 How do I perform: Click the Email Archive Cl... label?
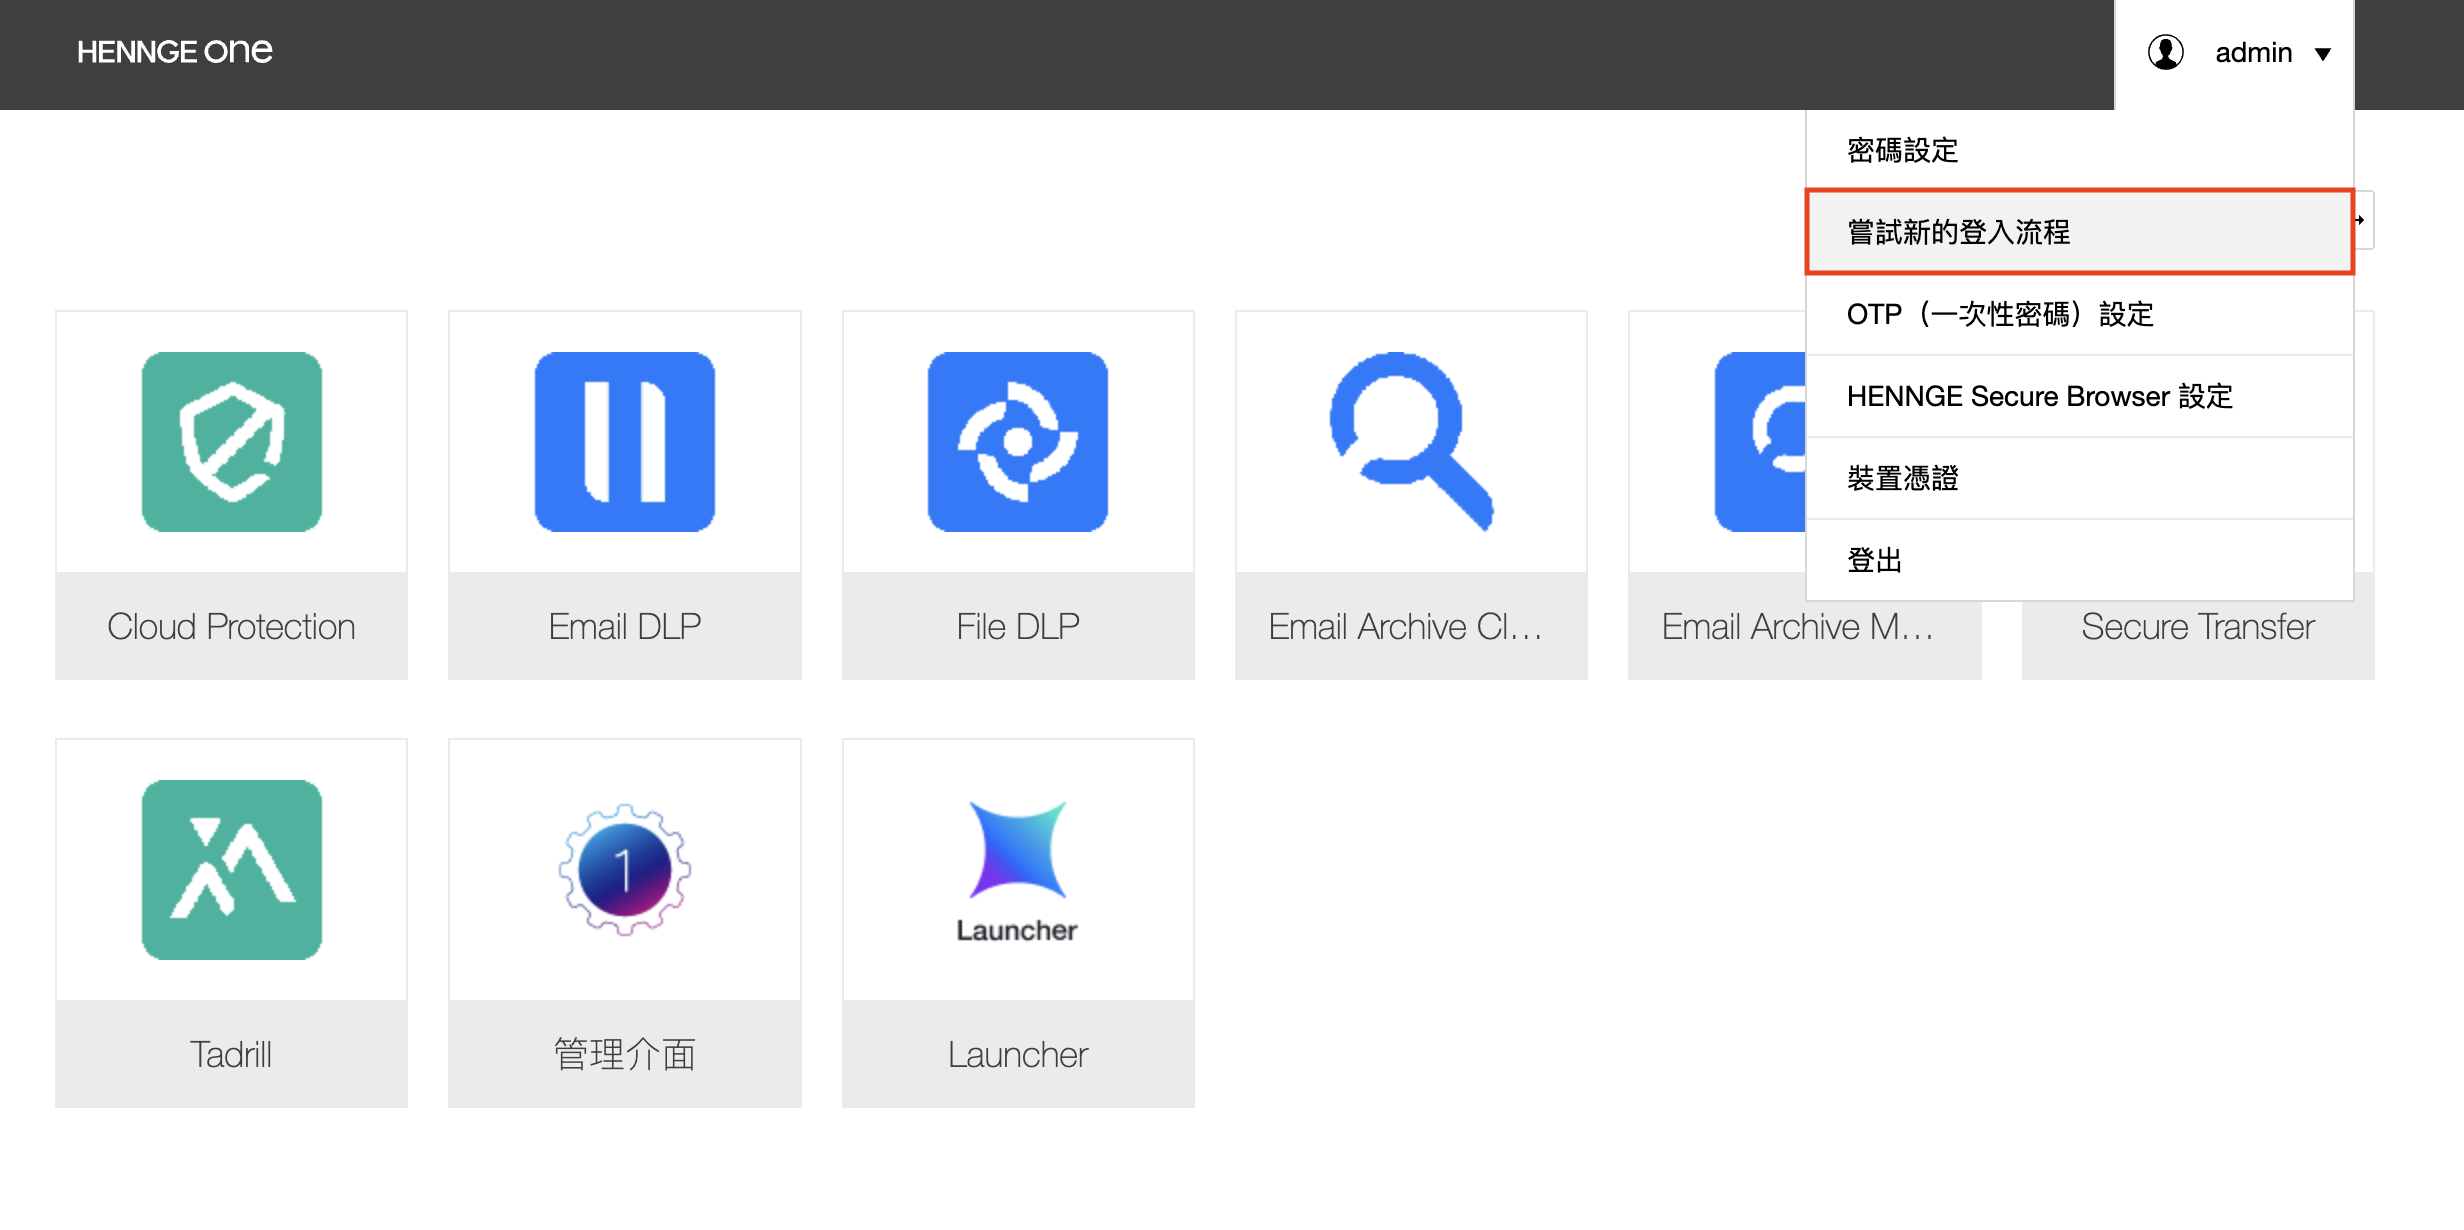(x=1405, y=627)
